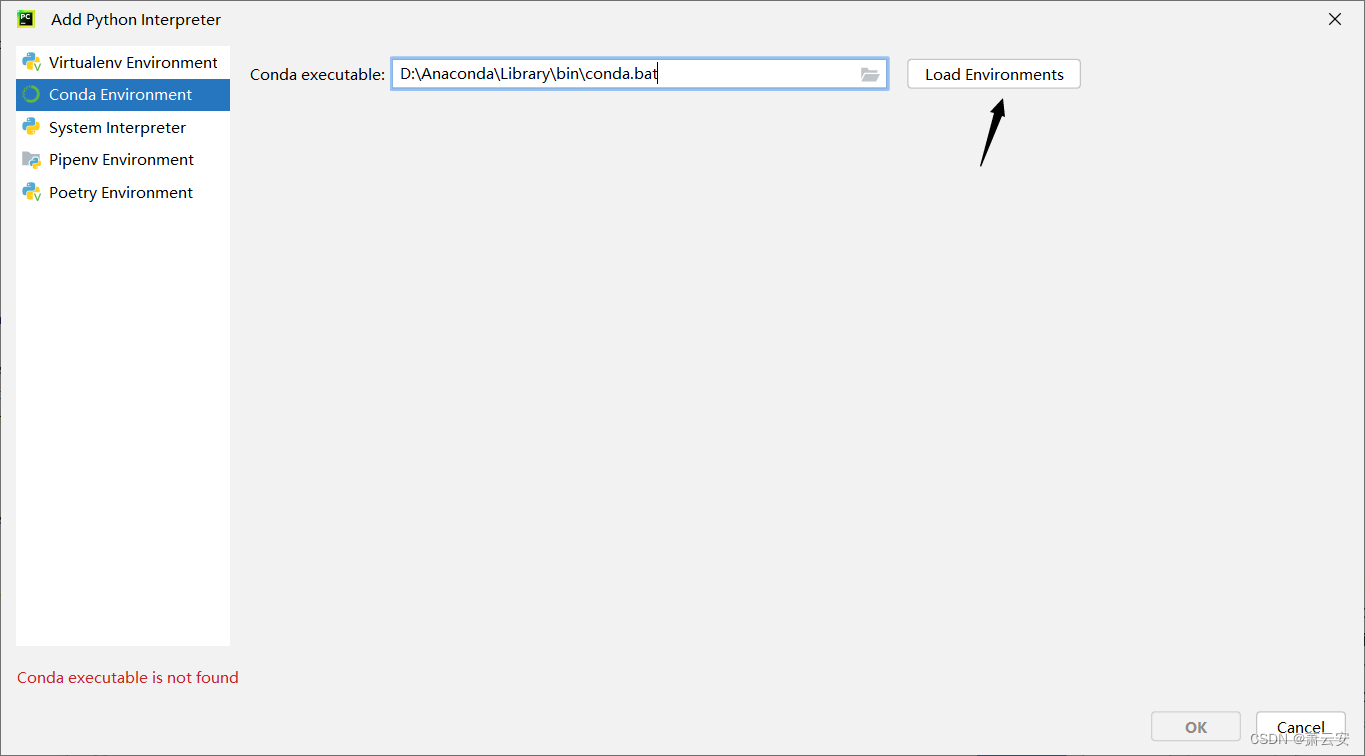This screenshot has width=1365, height=756.
Task: Click the 'Add Python Interpreter' title text
Action: (x=136, y=20)
